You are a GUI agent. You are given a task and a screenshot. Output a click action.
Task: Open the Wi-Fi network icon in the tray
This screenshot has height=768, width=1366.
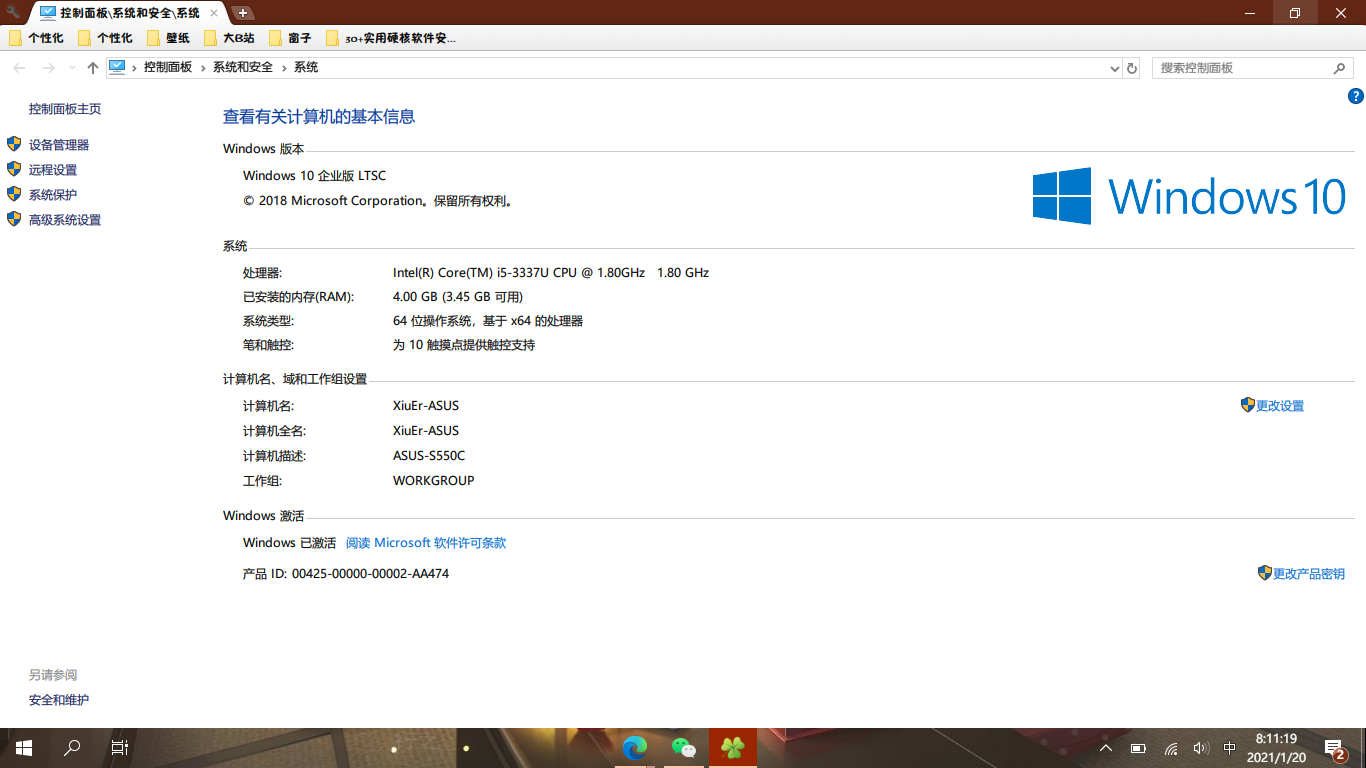1171,748
